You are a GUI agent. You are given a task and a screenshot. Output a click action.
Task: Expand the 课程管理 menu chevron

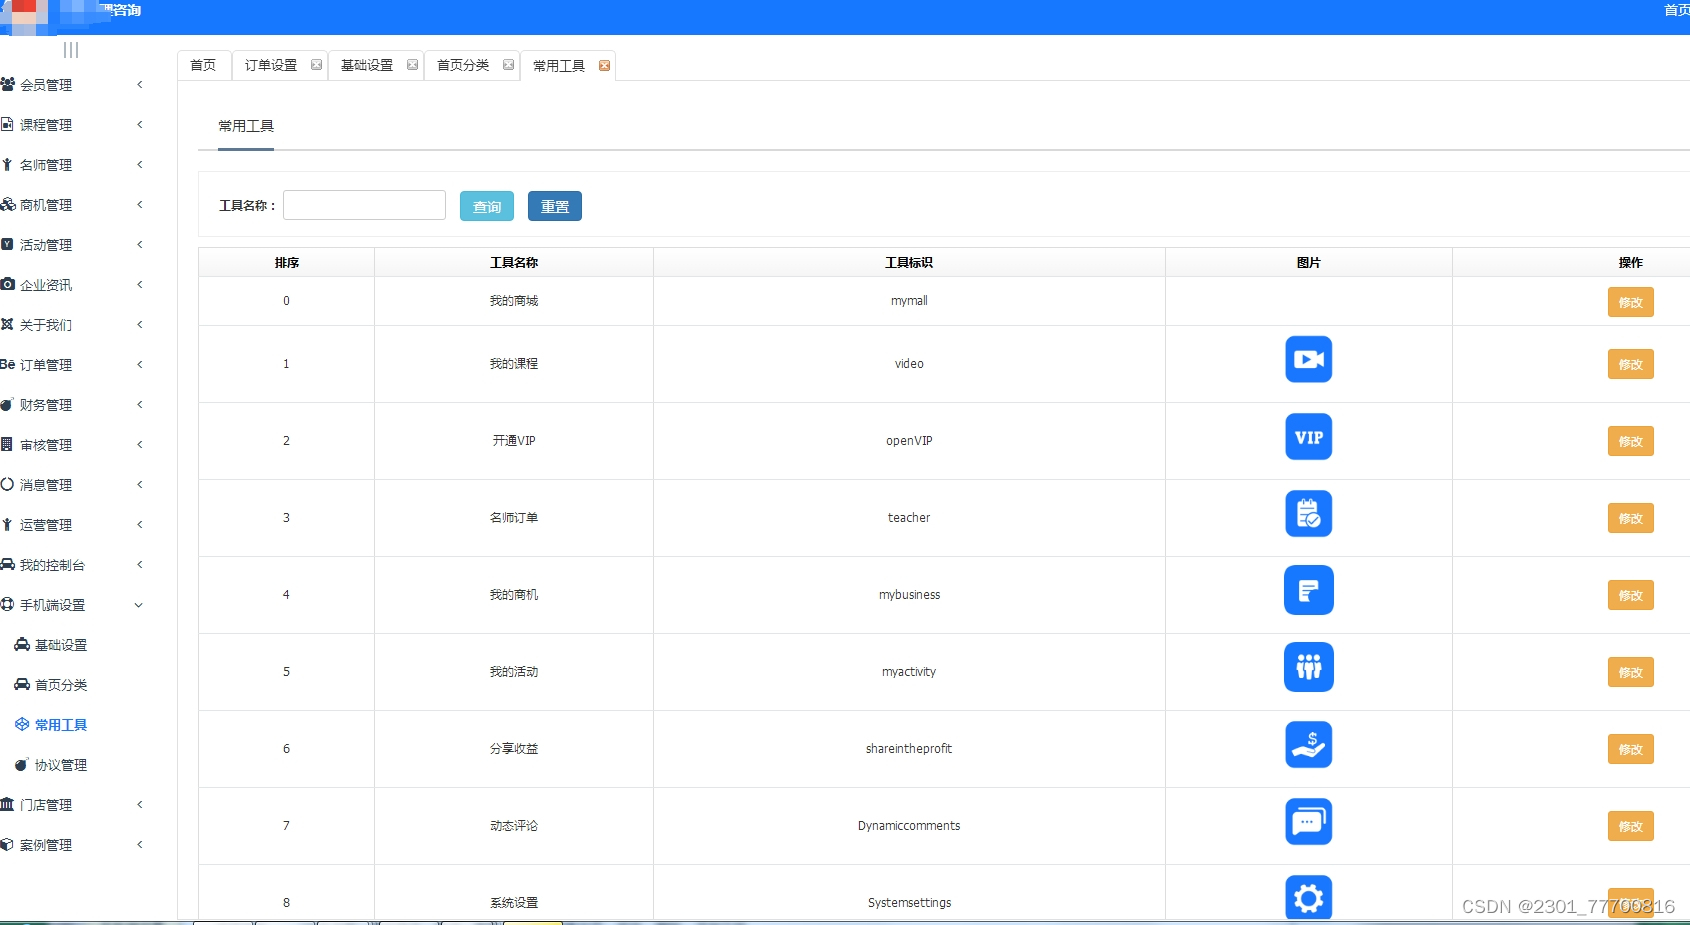[x=140, y=125]
